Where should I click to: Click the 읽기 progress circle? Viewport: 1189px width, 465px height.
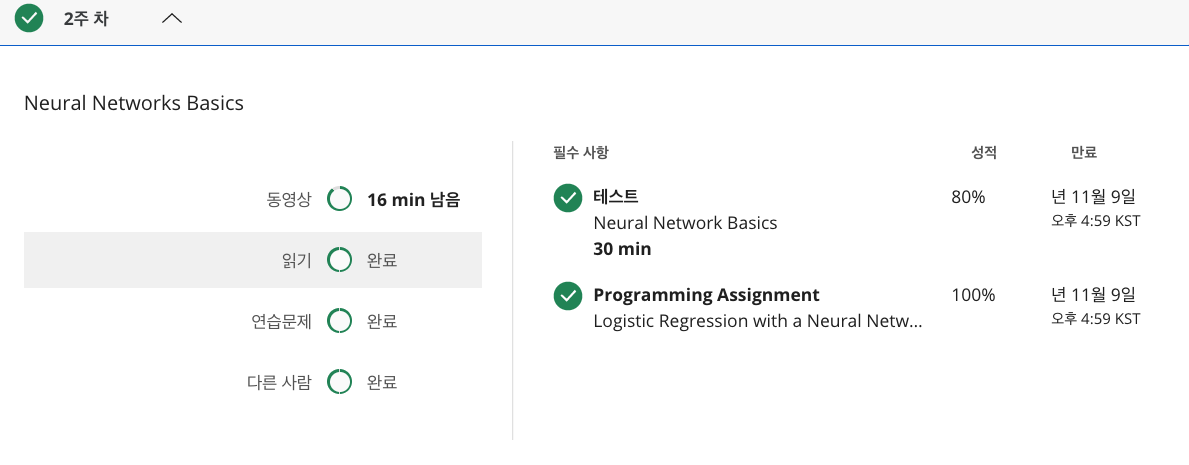339,260
